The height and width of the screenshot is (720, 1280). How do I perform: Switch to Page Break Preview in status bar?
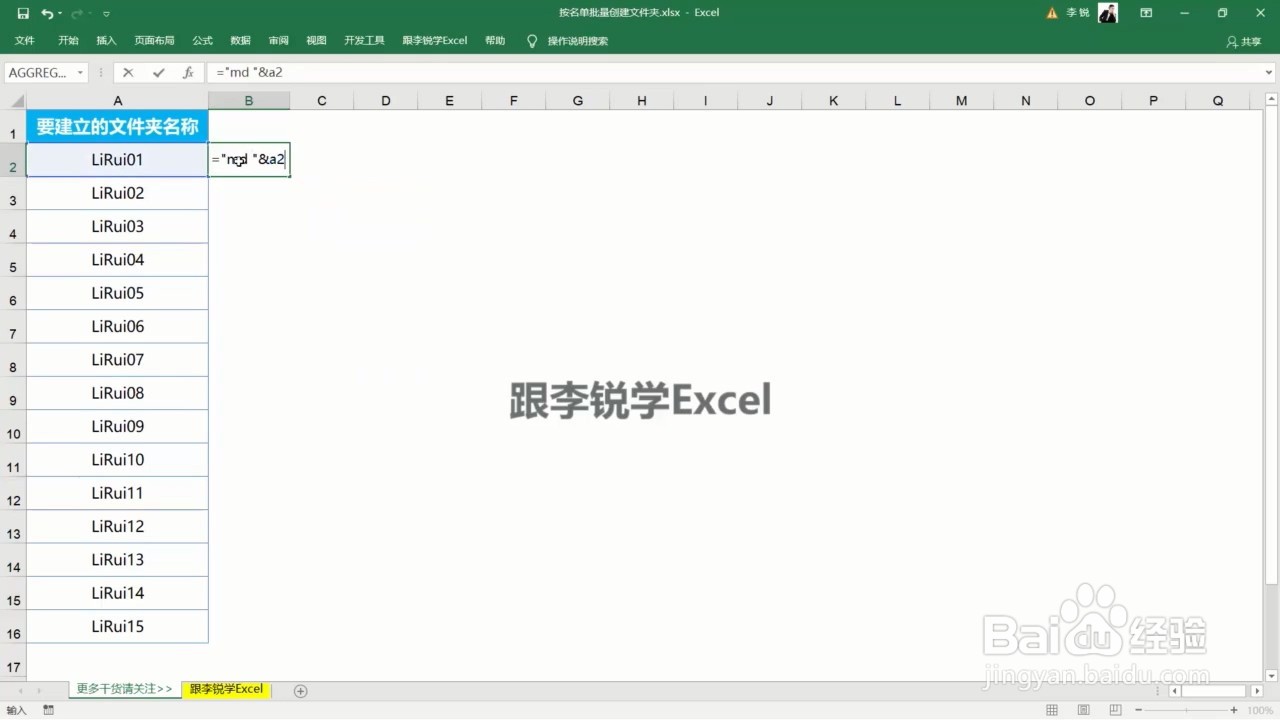click(x=1116, y=710)
